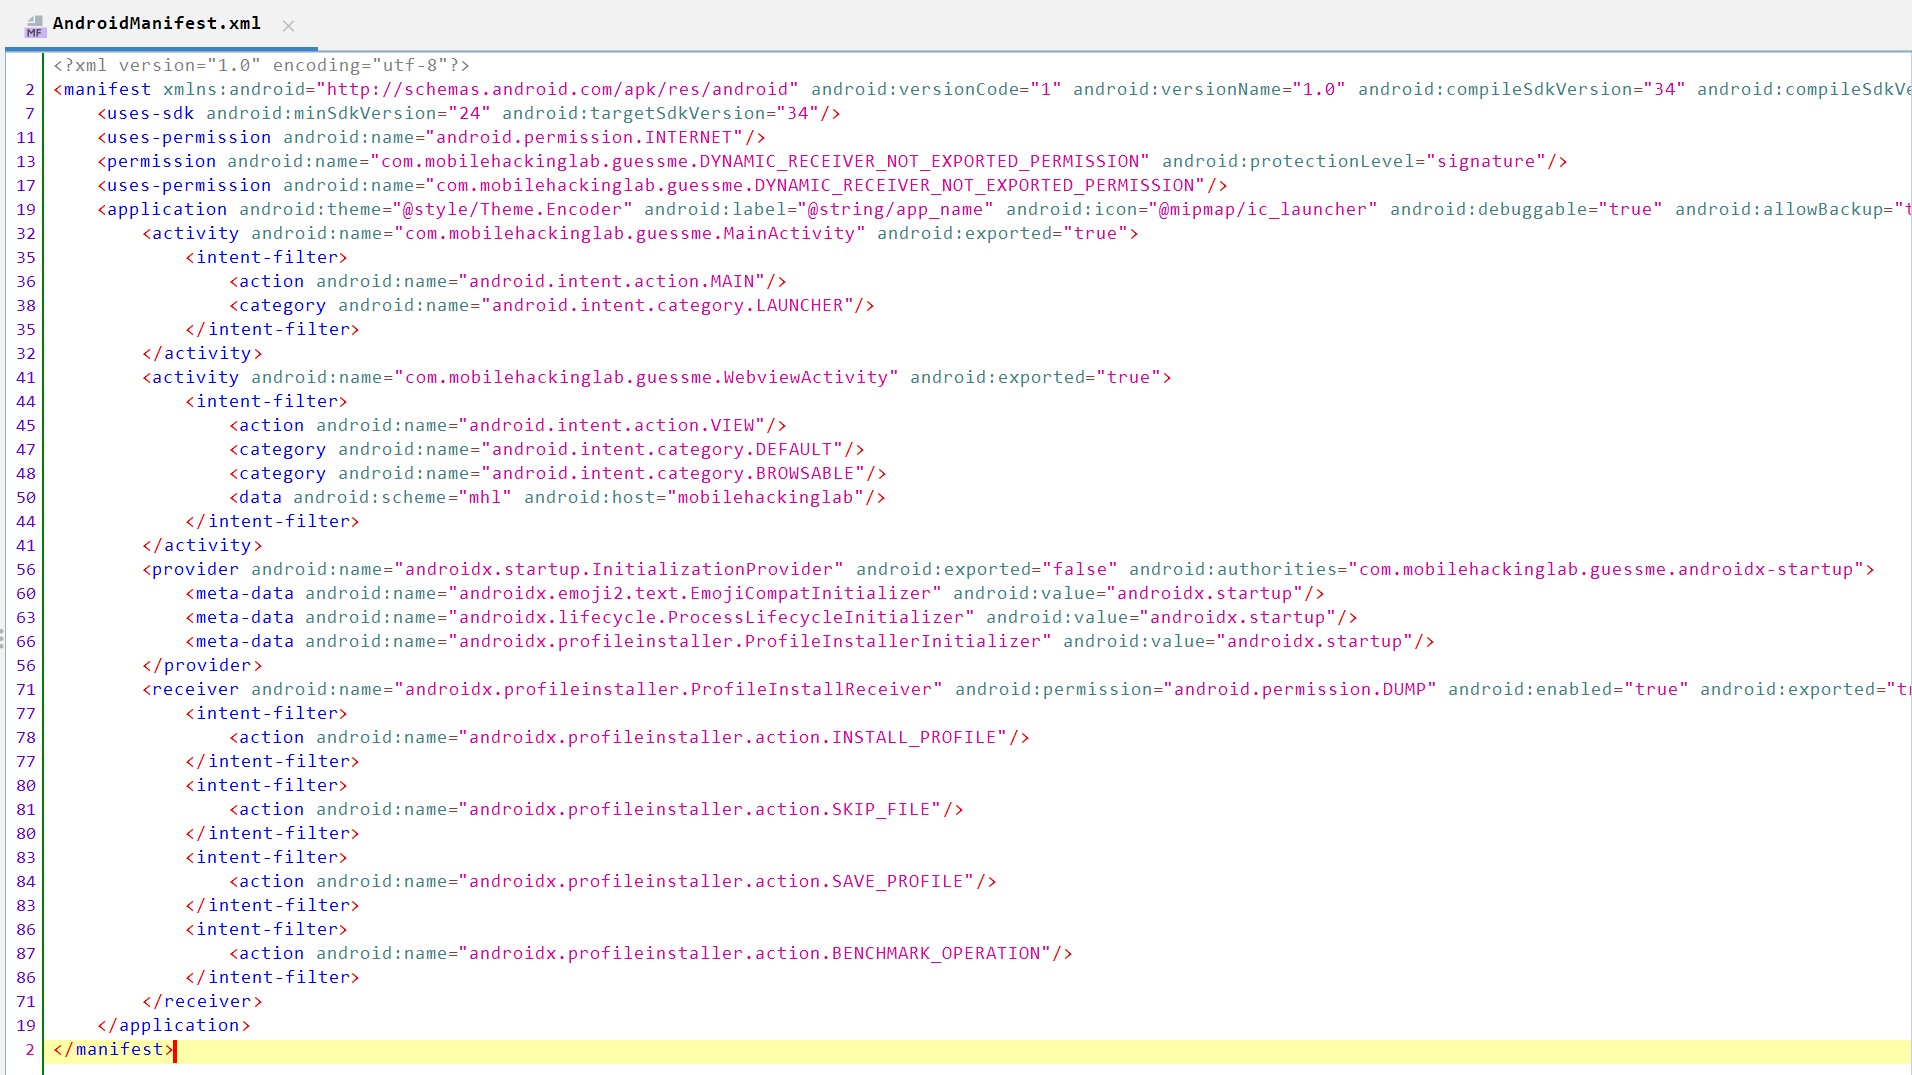Image resolution: width=1912 pixels, height=1075 pixels.
Task: Click line number 11 in the gutter
Action: pyautogui.click(x=26, y=137)
